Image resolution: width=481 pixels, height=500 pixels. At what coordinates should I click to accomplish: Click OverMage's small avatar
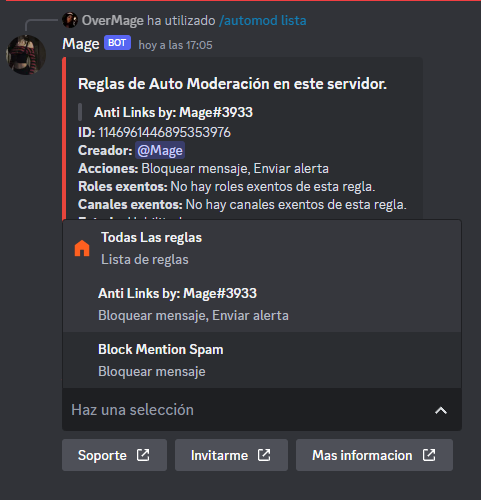[70, 20]
